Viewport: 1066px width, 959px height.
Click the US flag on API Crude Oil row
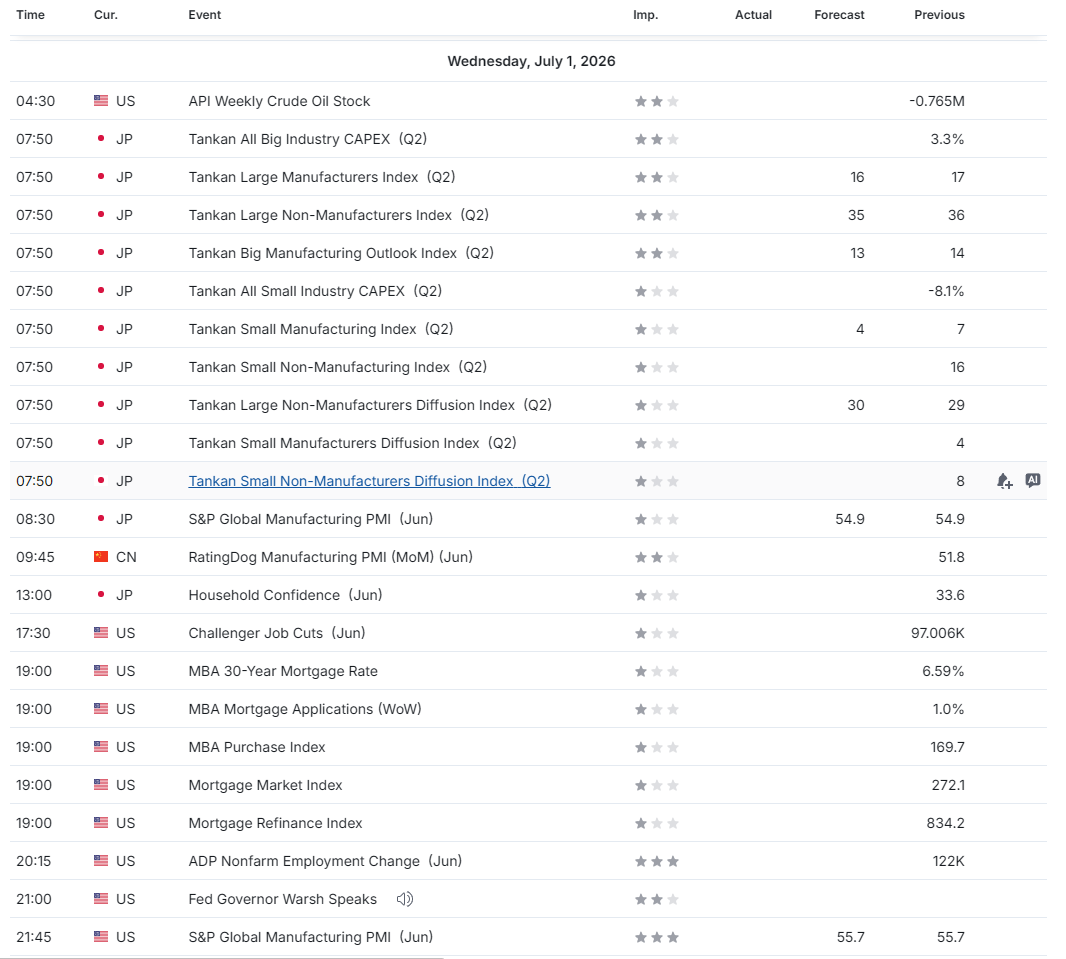pyautogui.click(x=101, y=101)
